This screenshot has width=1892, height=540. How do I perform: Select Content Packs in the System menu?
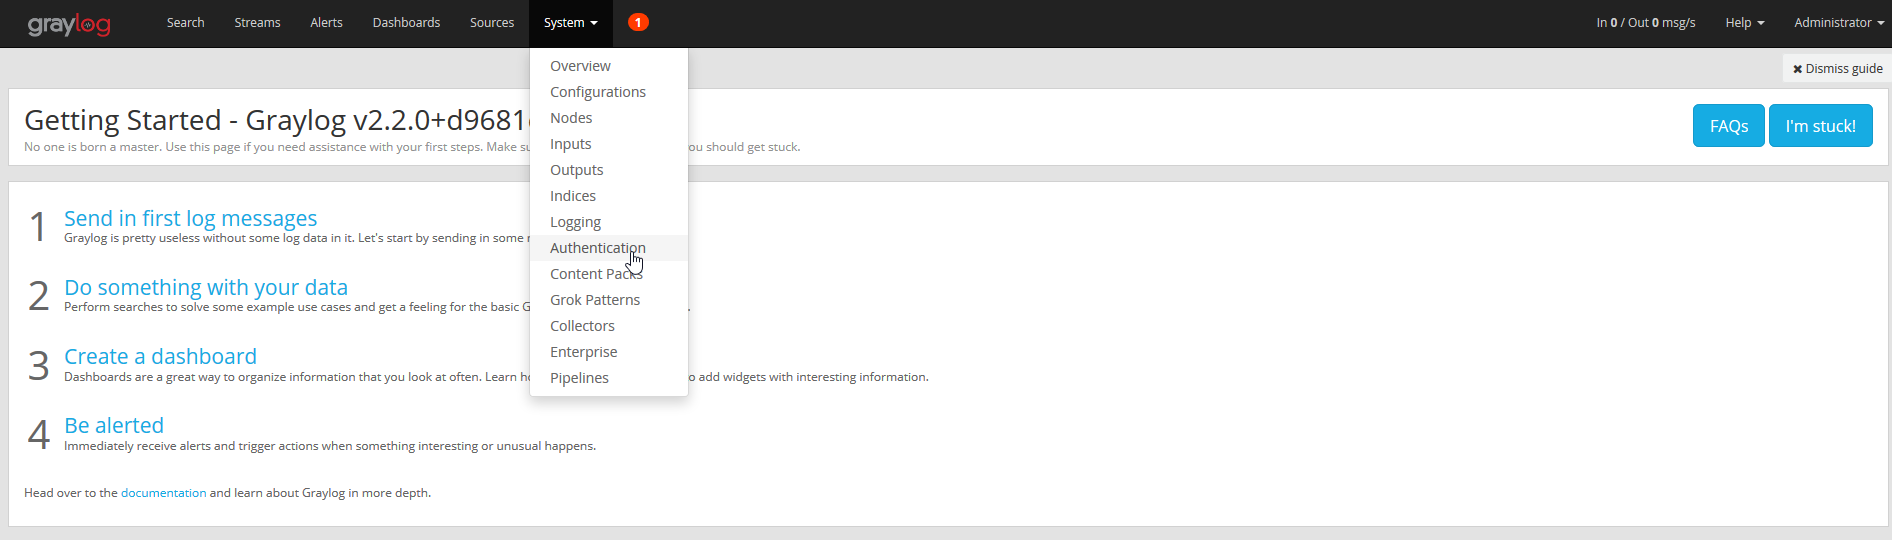609,274
